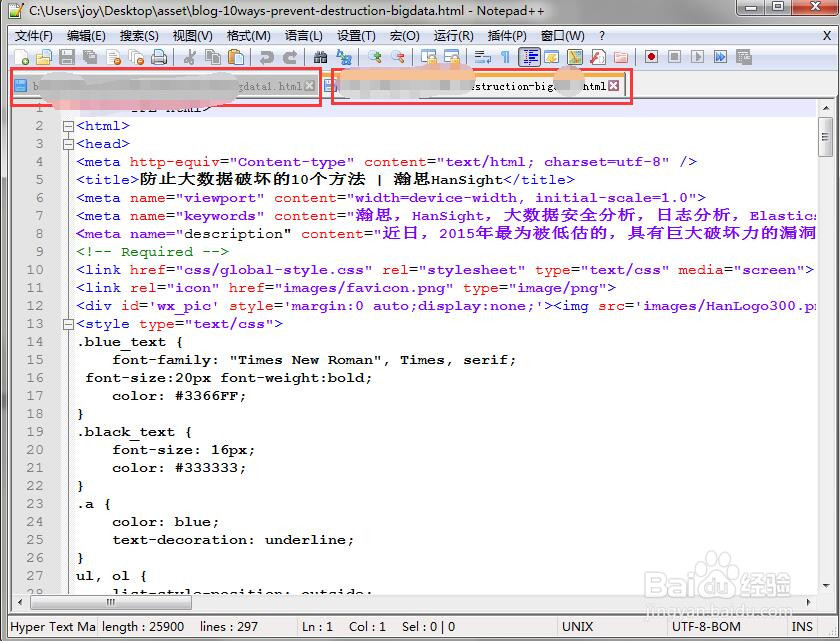Click the Save All icon
The height and width of the screenshot is (641, 840).
coord(89,57)
